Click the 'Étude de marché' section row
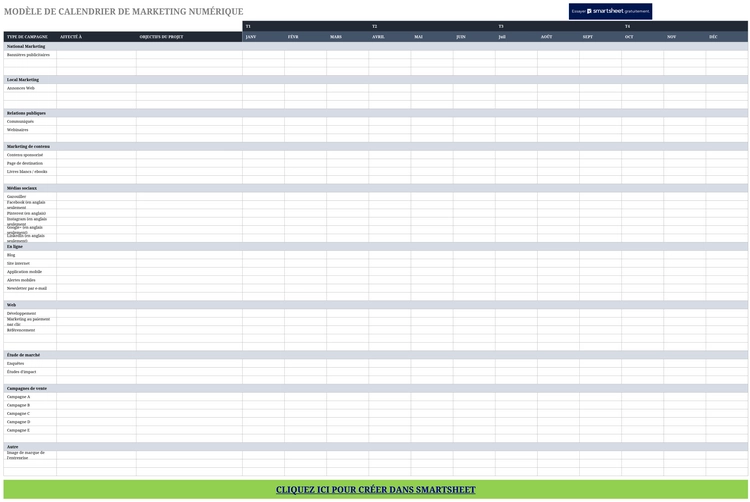 [376, 355]
